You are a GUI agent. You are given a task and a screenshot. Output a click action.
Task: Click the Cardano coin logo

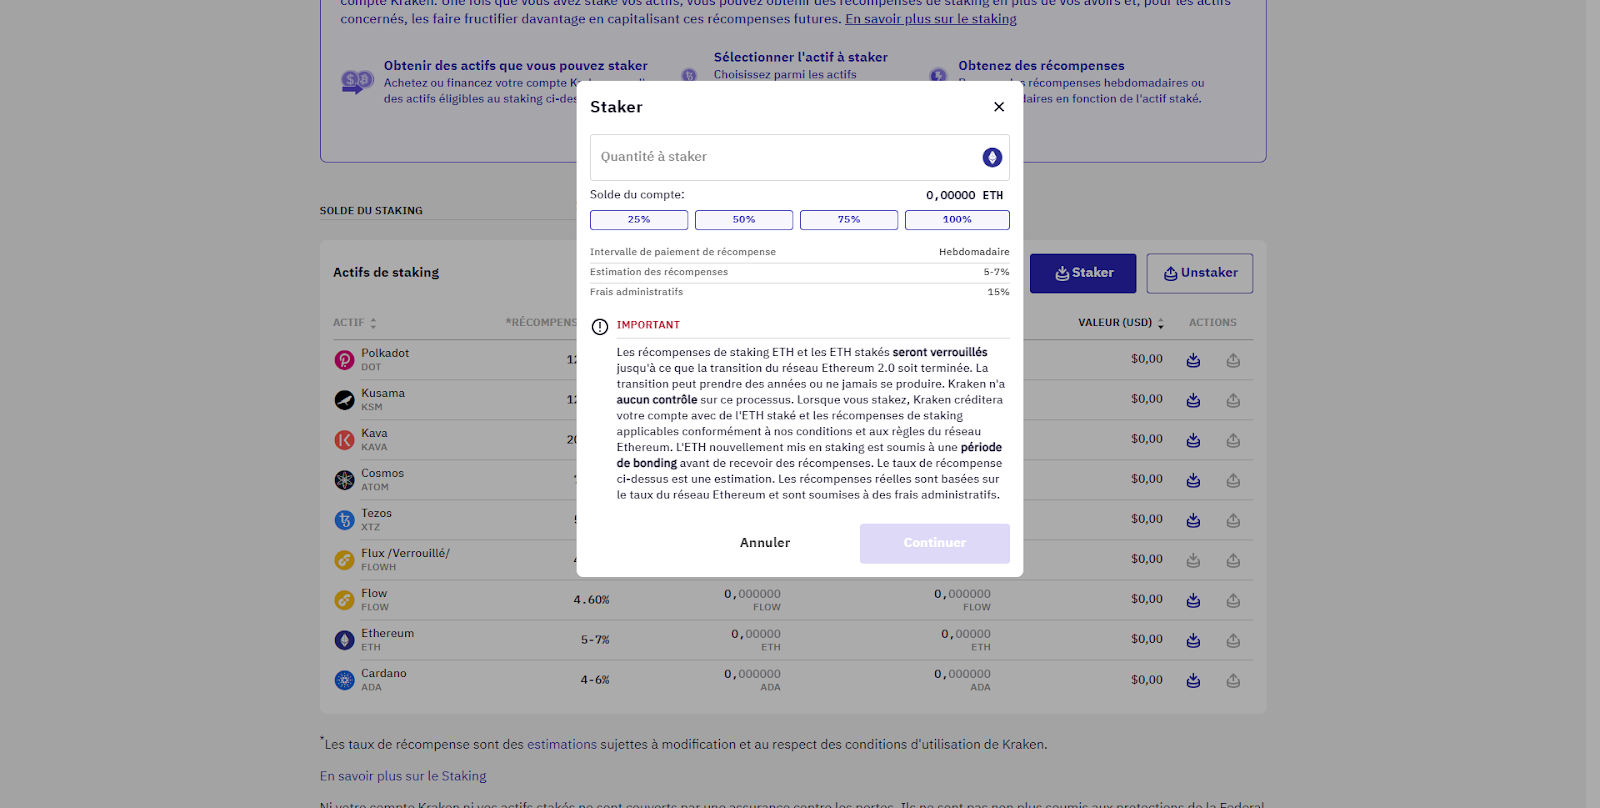344,680
